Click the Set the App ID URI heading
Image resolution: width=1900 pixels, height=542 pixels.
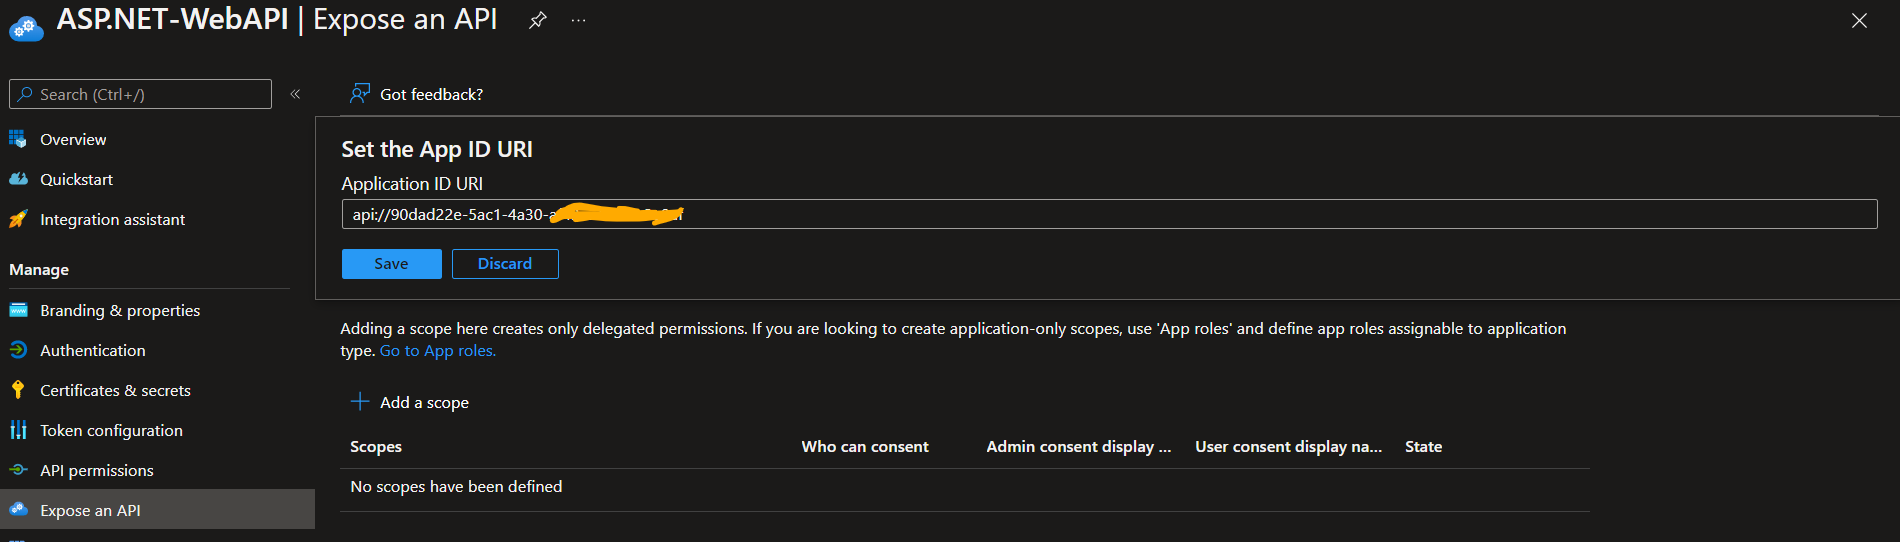(x=437, y=149)
